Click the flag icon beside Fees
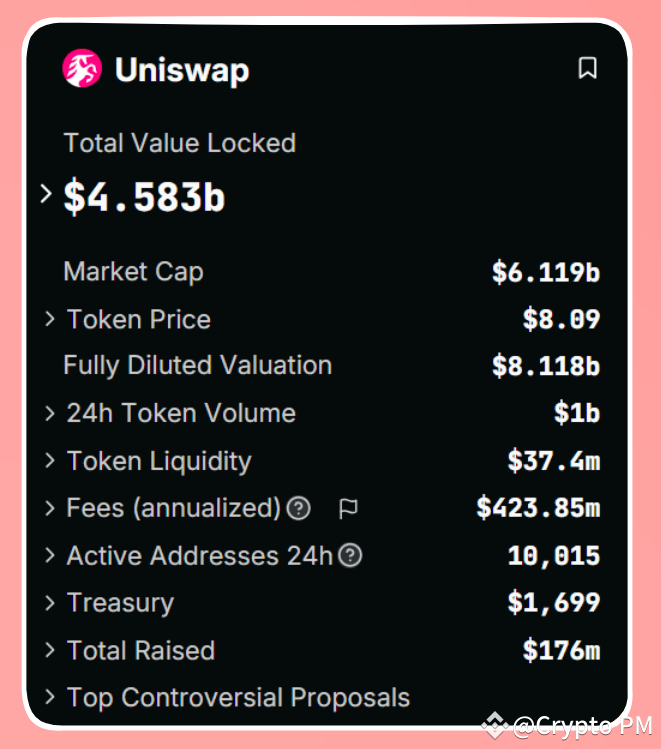The height and width of the screenshot is (749, 661). click(x=348, y=509)
